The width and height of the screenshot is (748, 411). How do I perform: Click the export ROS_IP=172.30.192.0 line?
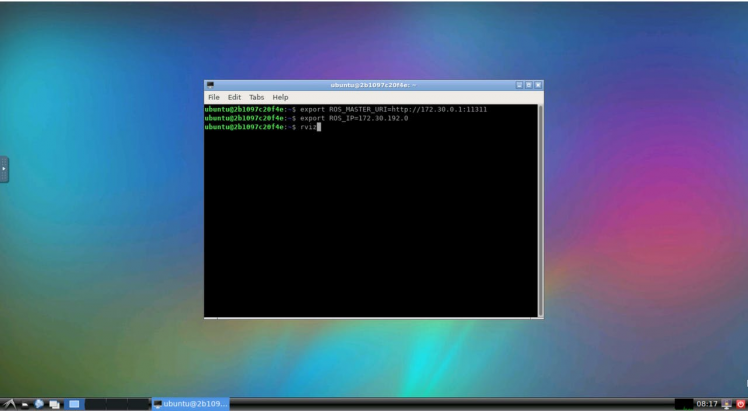[354, 118]
